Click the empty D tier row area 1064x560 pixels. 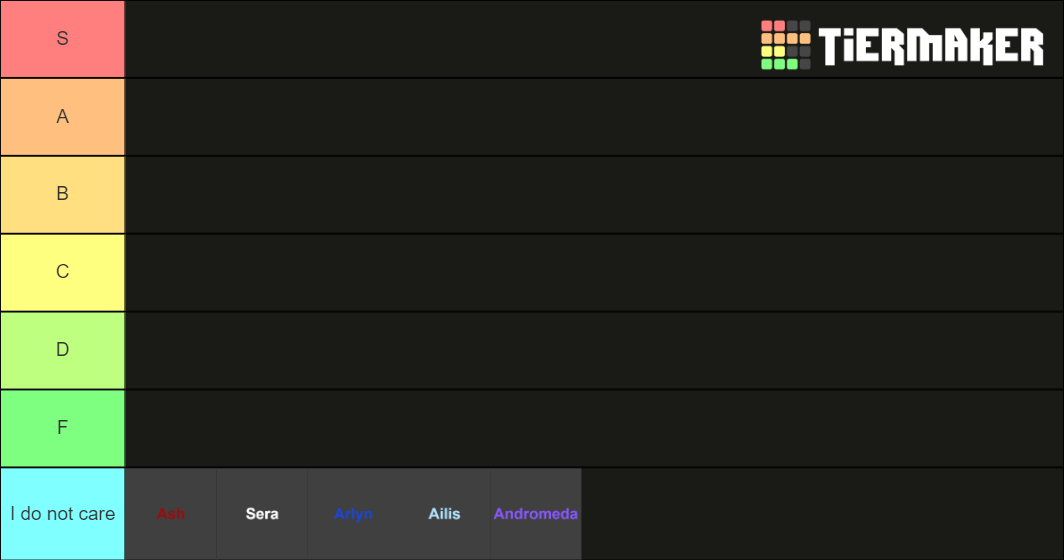point(594,350)
